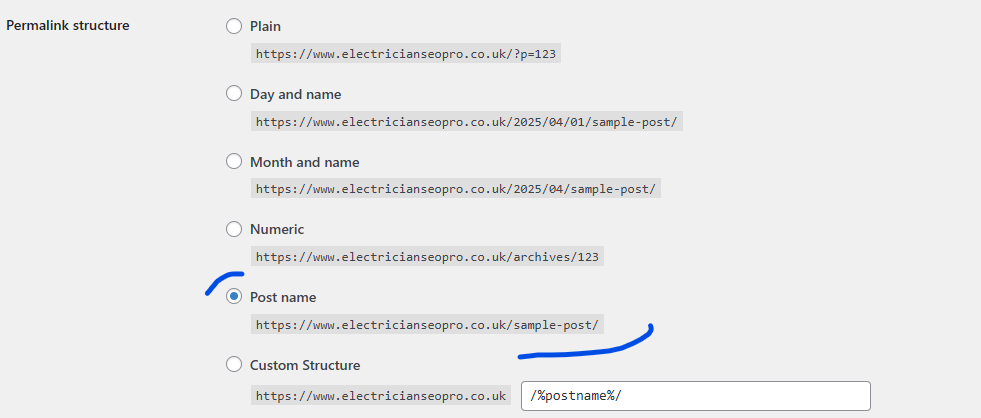This screenshot has height=418, width=981.
Task: Click the Numeric option label
Action: point(277,229)
